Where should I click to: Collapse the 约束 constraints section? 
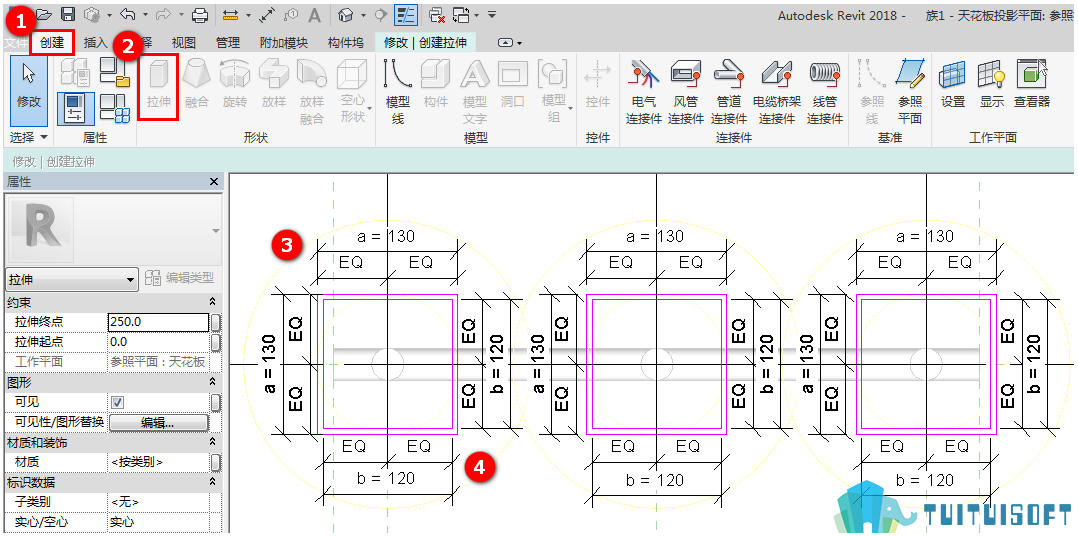[212, 302]
